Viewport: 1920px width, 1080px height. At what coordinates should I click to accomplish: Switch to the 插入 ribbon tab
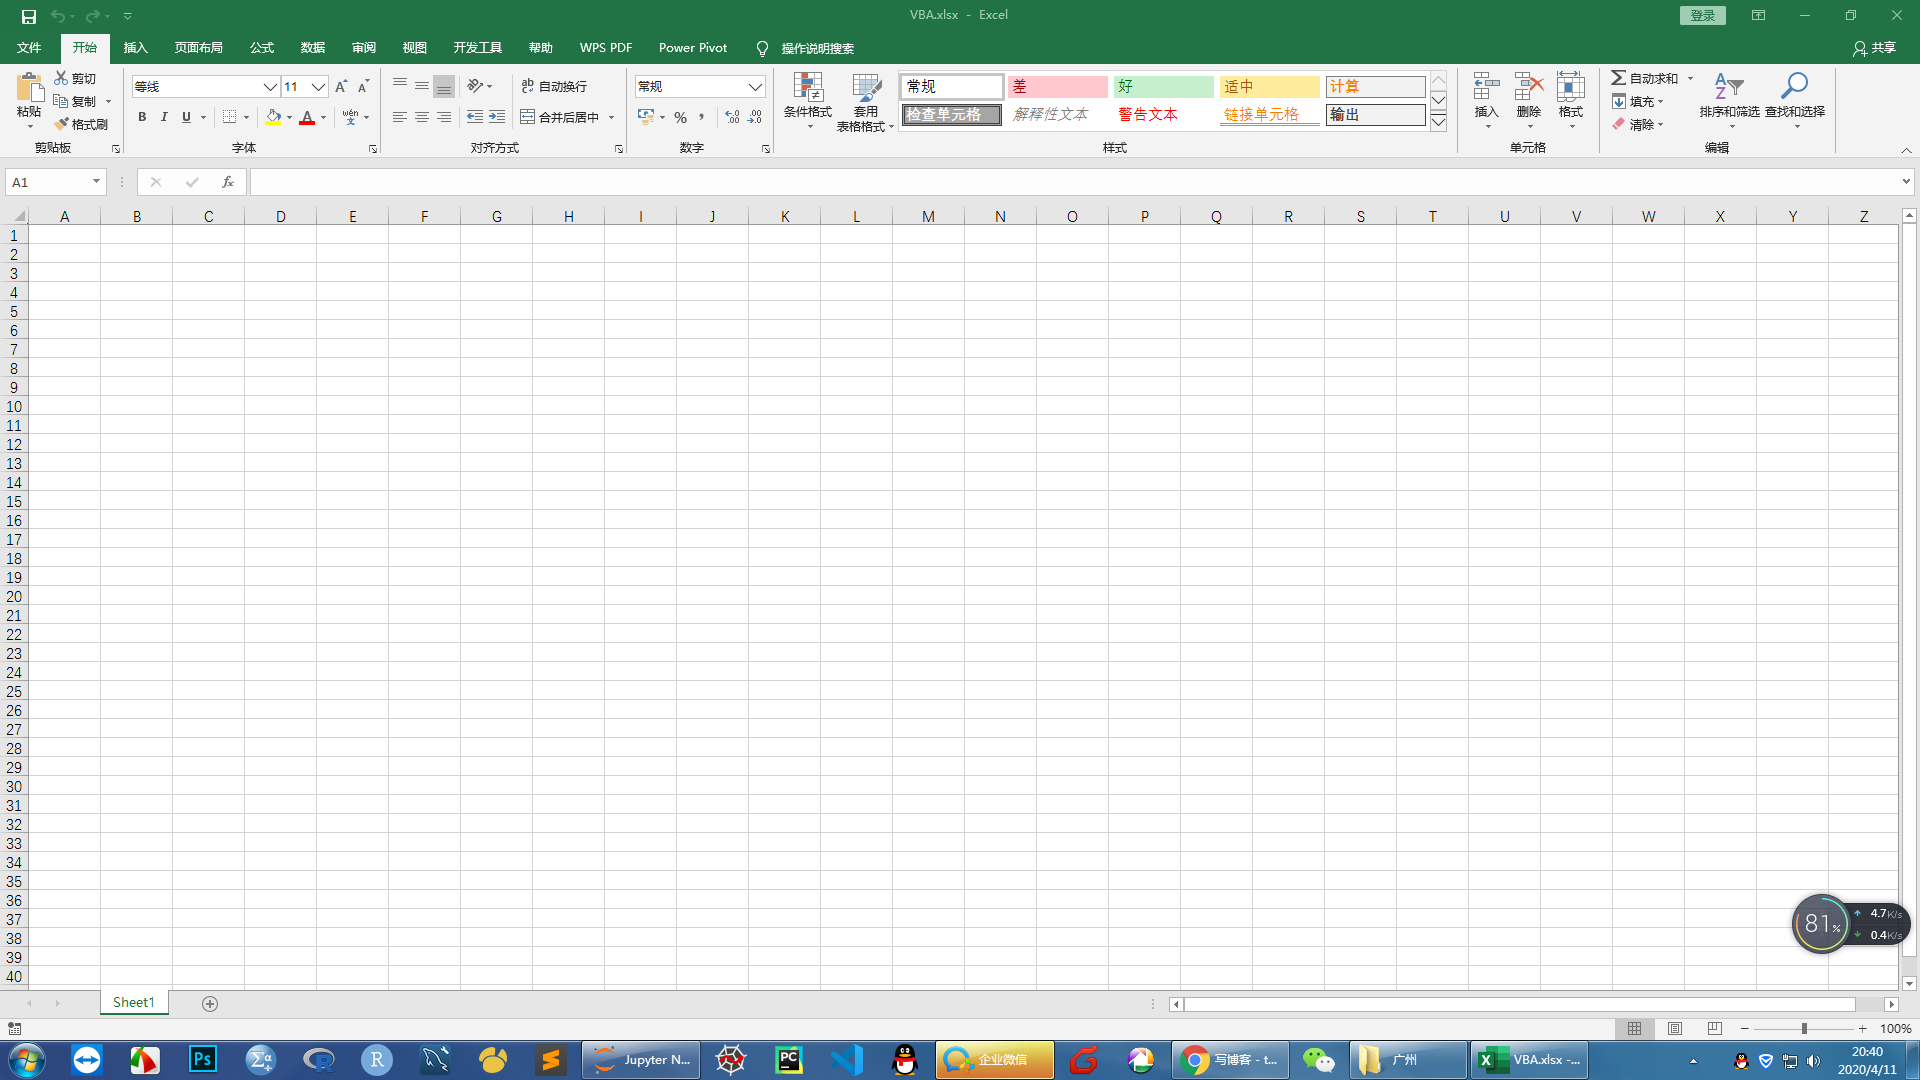pyautogui.click(x=135, y=48)
